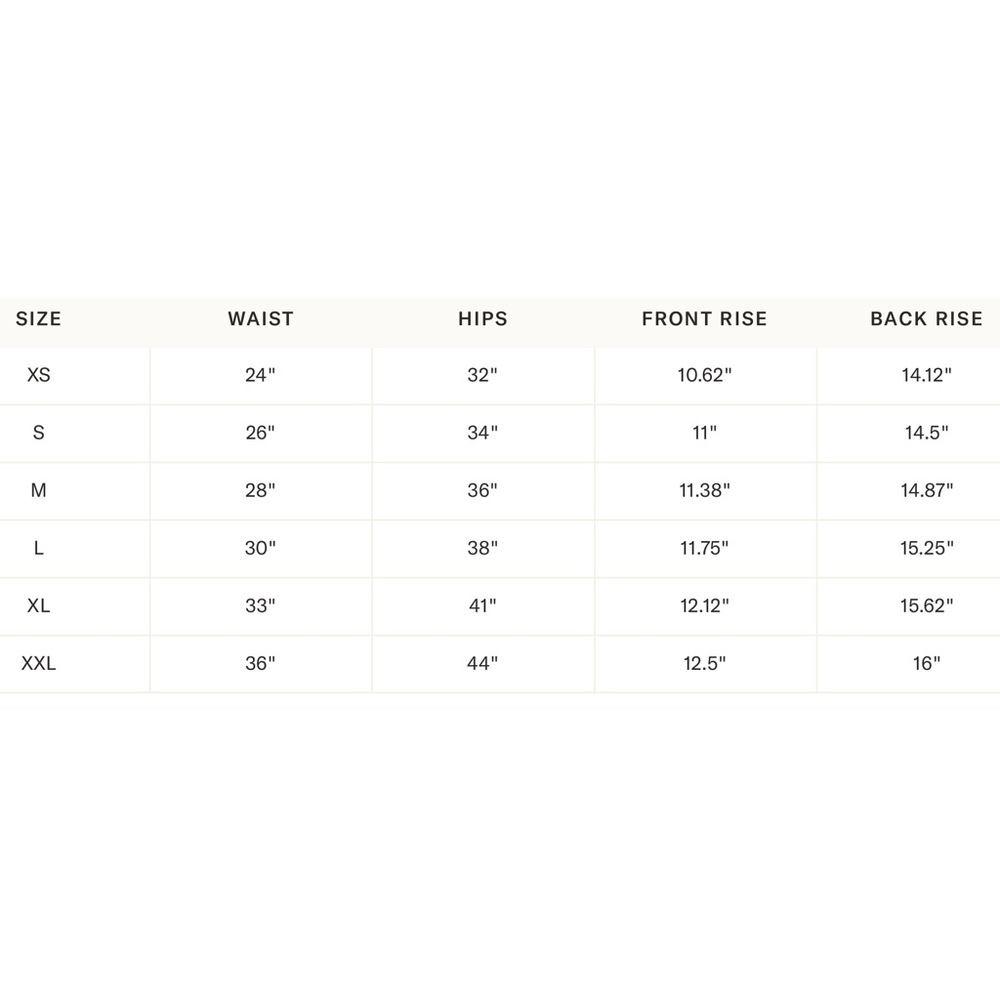Click the 16" back rise cell

click(927, 664)
